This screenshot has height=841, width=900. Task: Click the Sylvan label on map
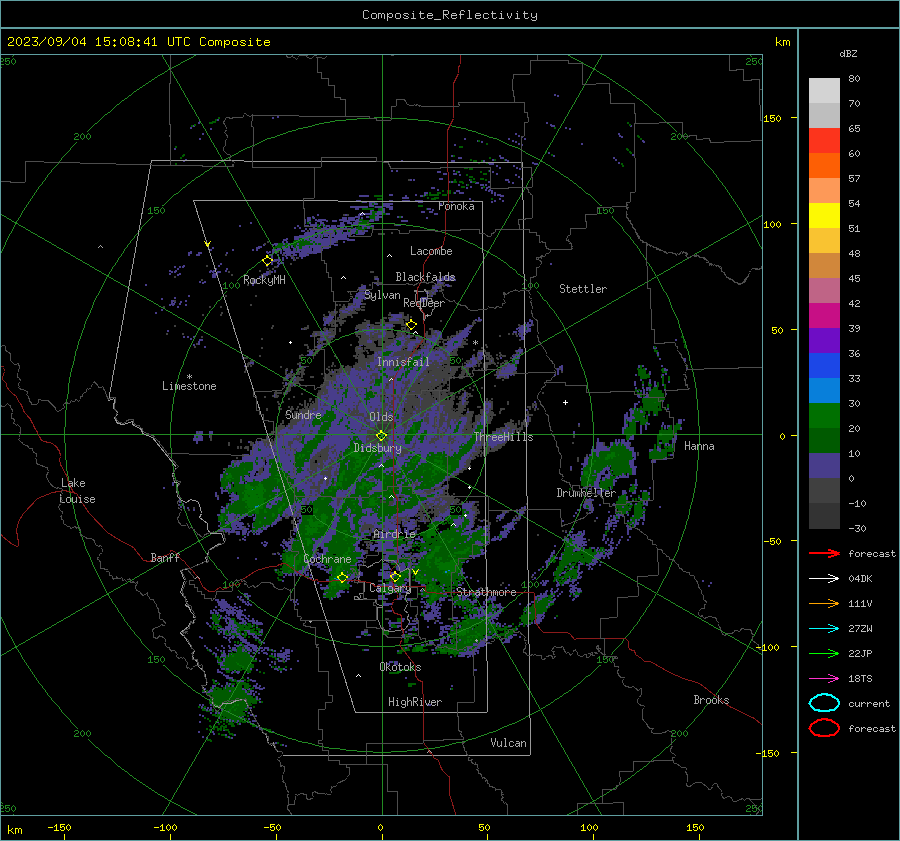(382, 295)
